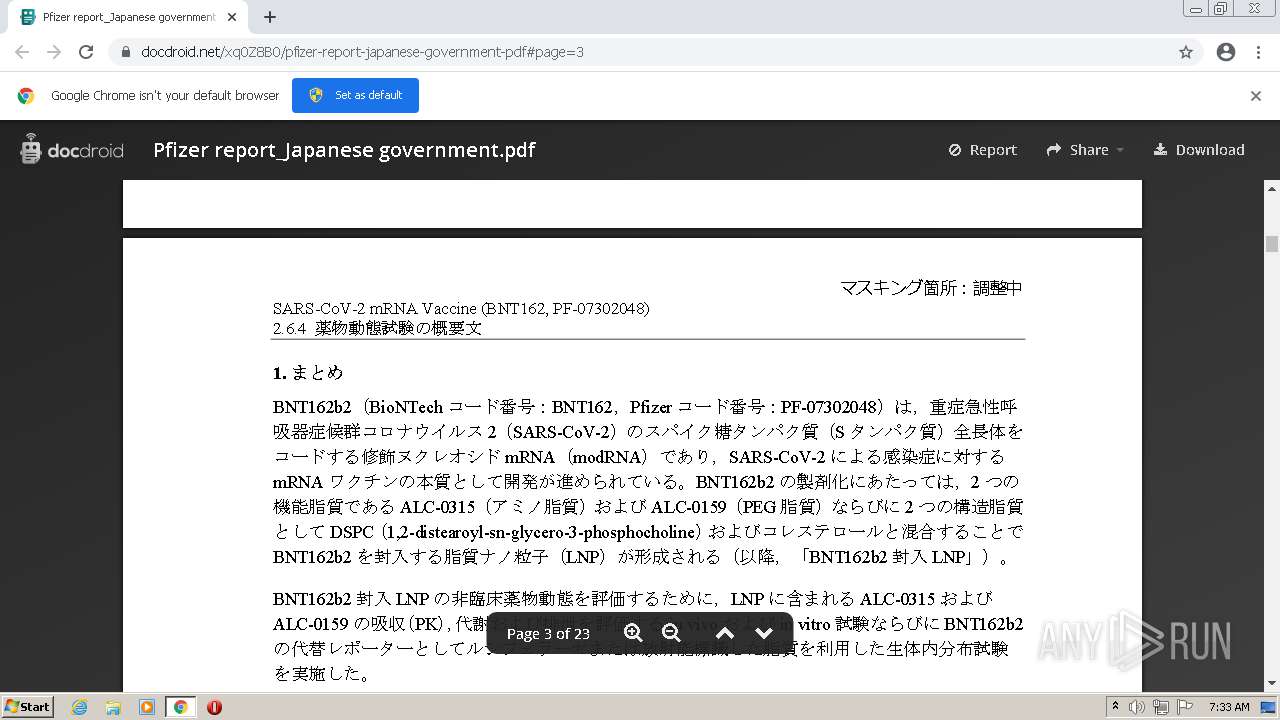Close the Pfizer report tab

(232, 17)
